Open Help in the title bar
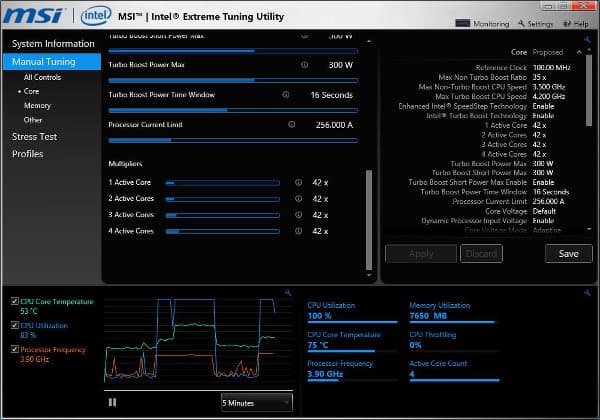The width and height of the screenshot is (600, 420). point(576,24)
